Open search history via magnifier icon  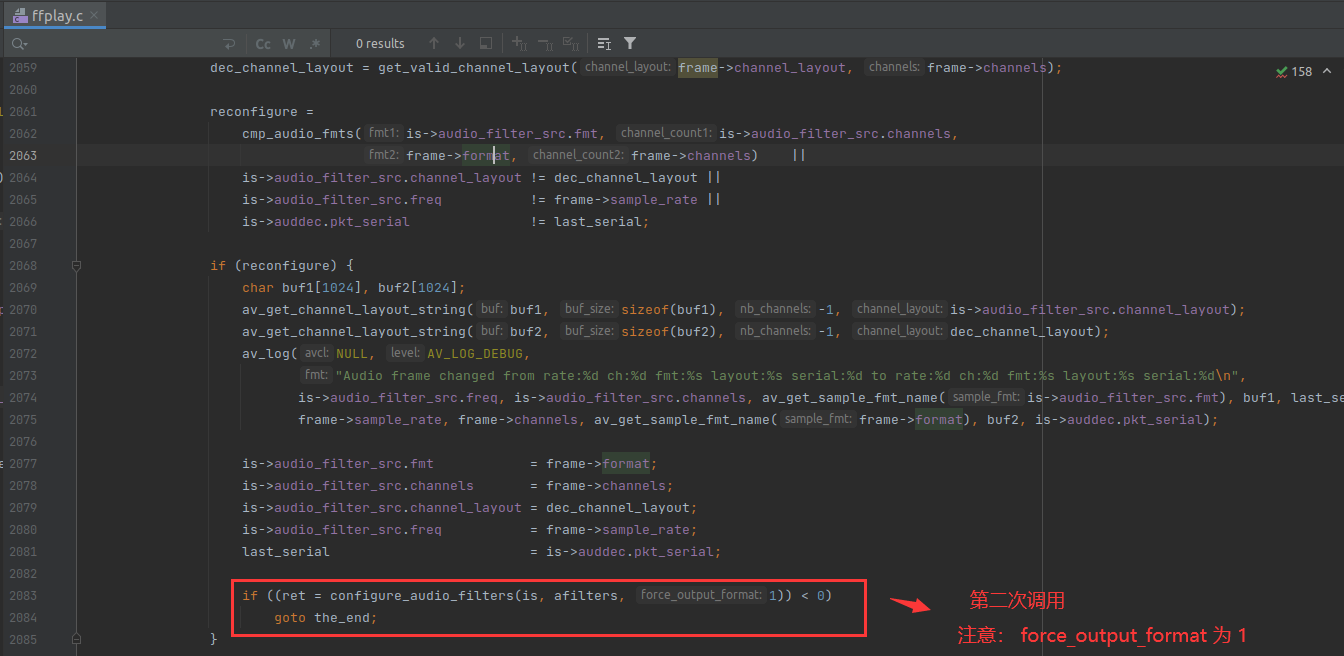click(18, 44)
